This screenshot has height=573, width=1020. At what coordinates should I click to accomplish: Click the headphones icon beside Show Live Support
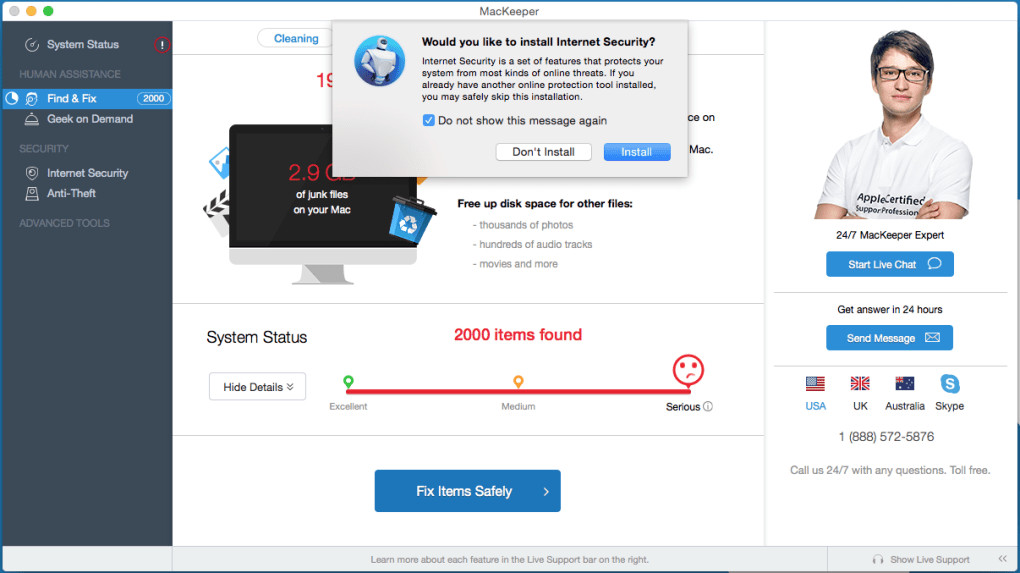coord(878,559)
